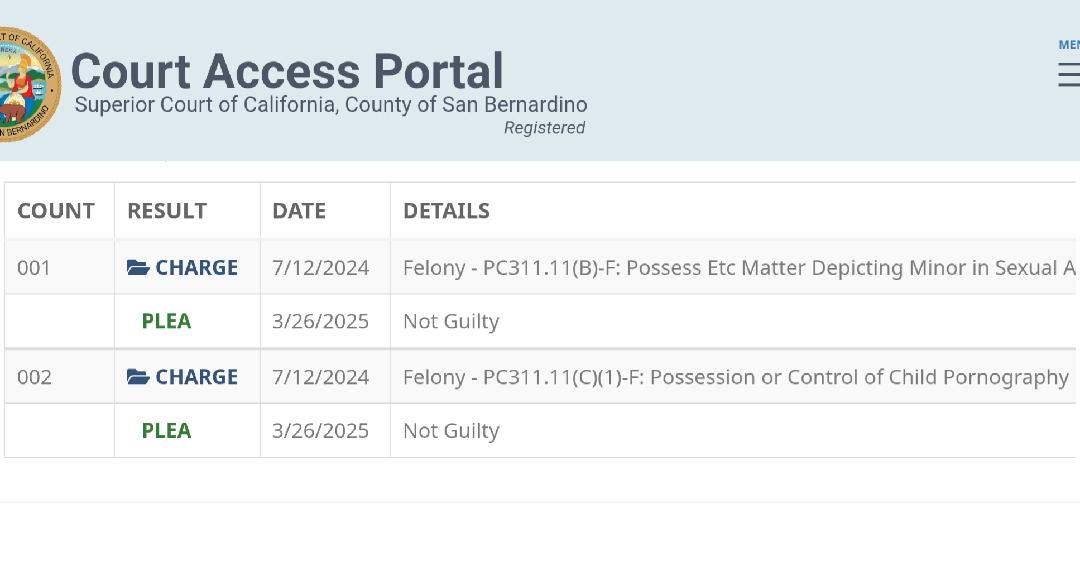Image resolution: width=1080 pixels, height=566 pixels.
Task: Click the Not Guilty plea for count 001
Action: (x=451, y=321)
